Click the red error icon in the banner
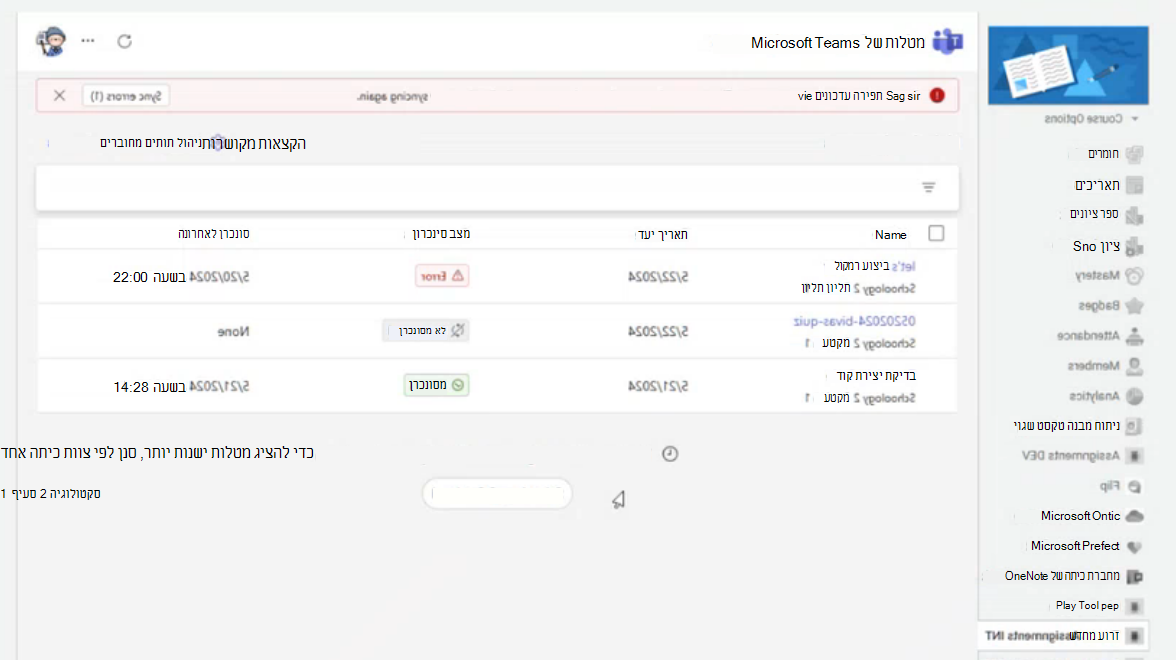1176x660 pixels. 937,95
